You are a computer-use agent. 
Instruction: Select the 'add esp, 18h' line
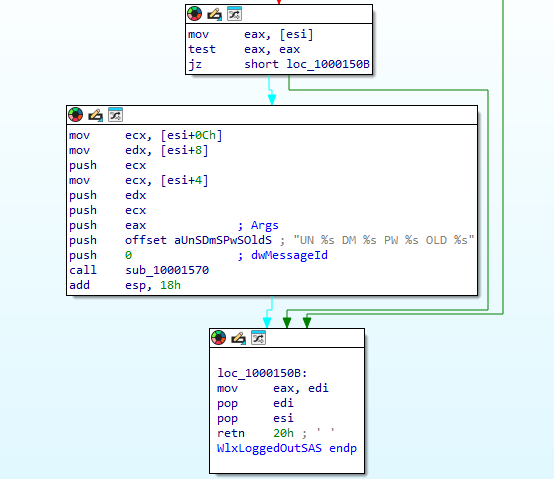click(125, 285)
